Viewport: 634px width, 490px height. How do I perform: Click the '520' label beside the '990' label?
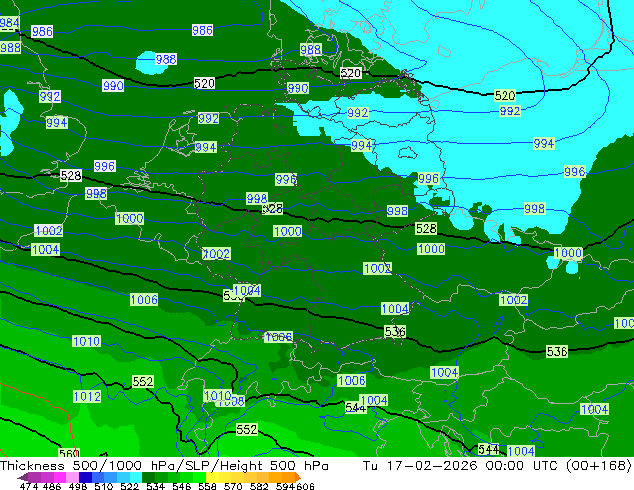click(204, 84)
